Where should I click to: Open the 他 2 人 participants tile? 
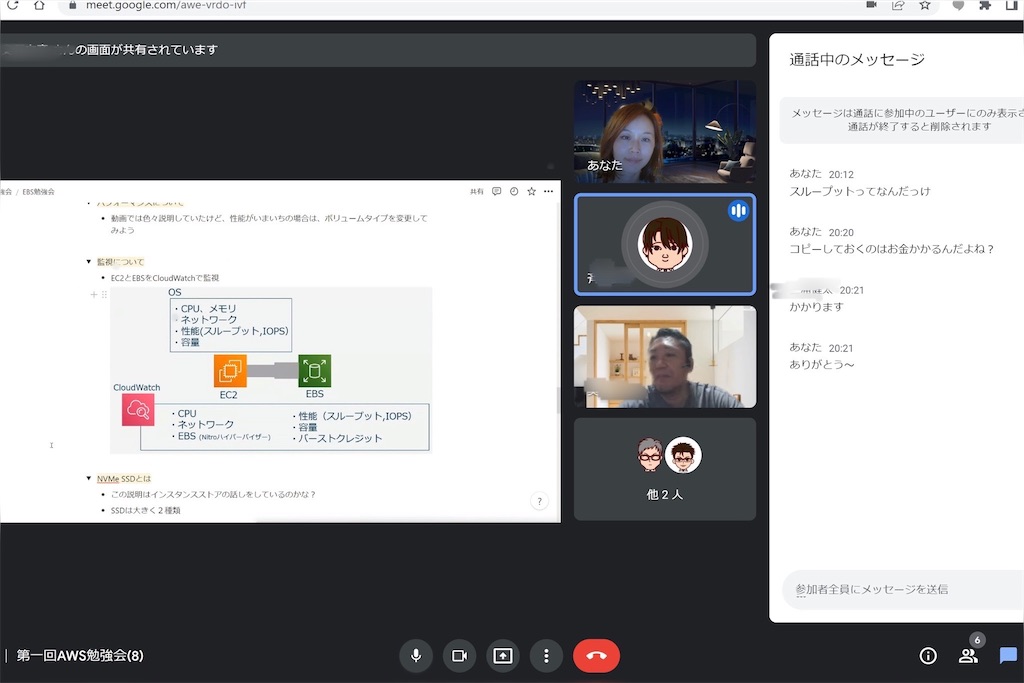(665, 469)
